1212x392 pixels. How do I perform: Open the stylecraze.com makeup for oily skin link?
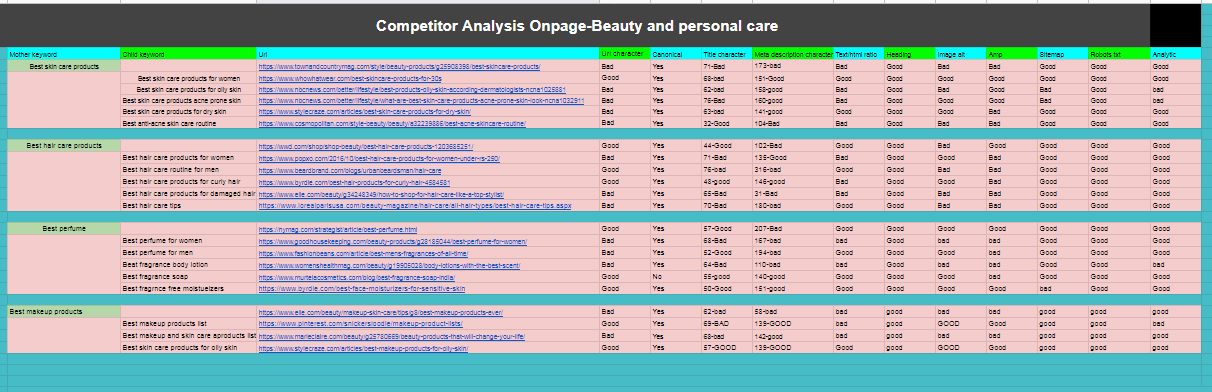click(364, 348)
